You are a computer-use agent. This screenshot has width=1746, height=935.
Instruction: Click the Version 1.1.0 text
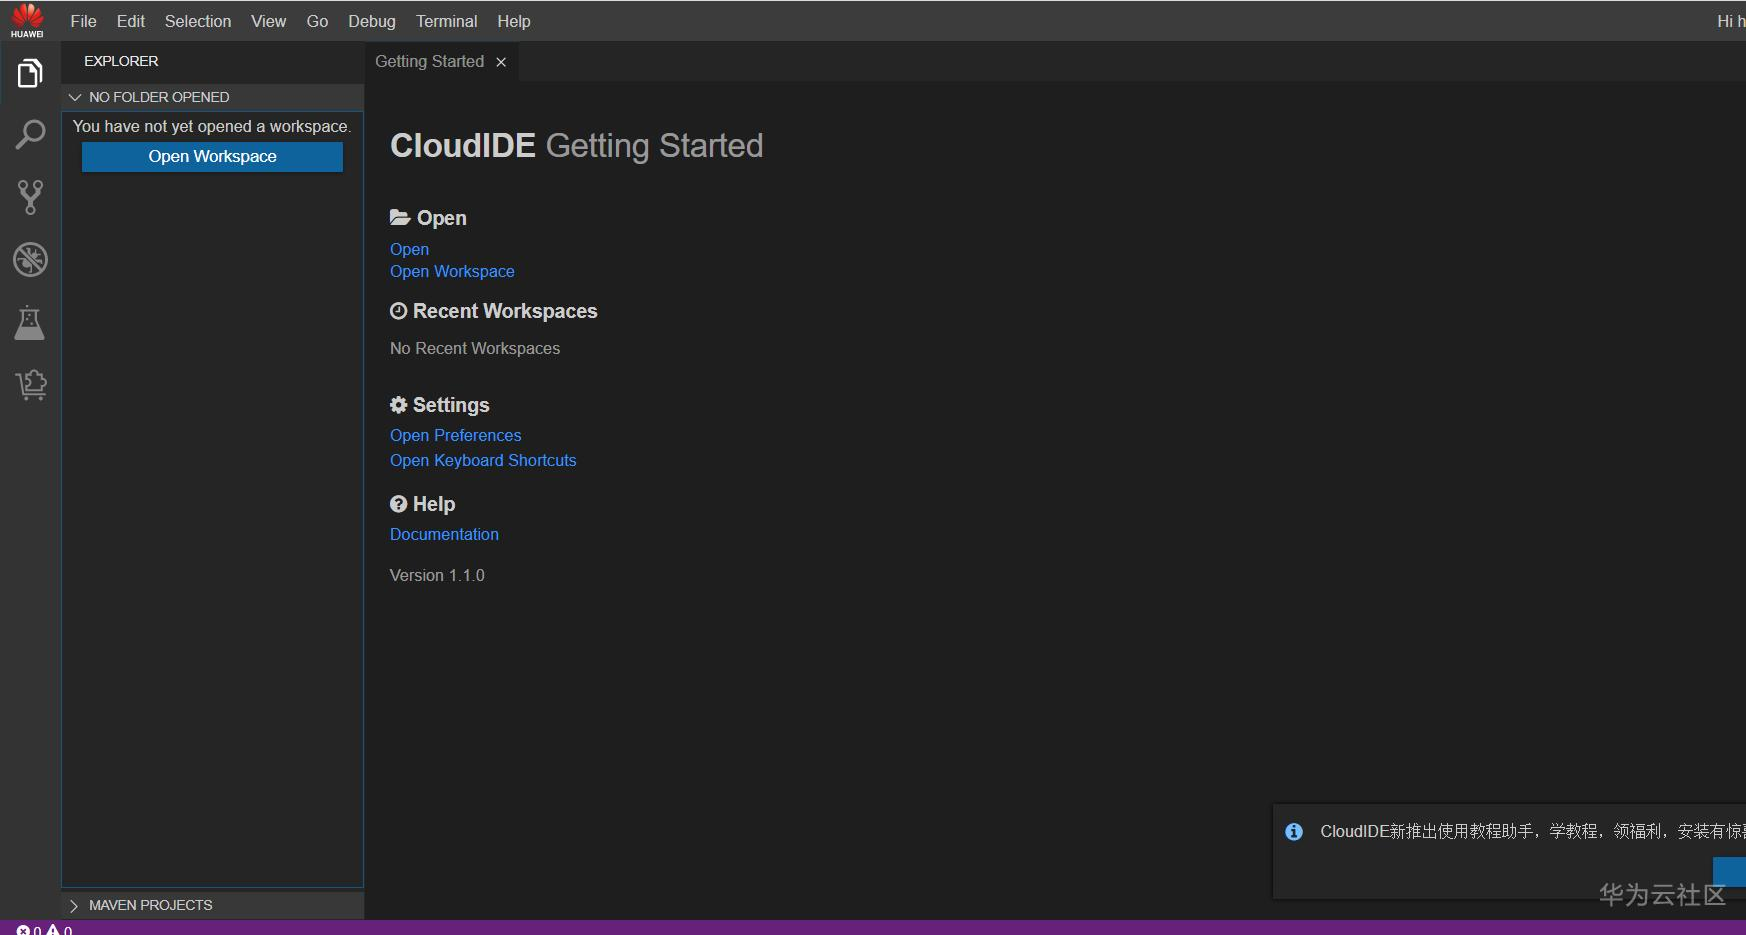(x=437, y=576)
